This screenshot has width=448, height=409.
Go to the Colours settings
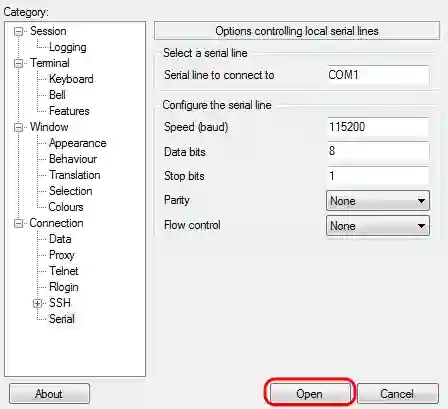pyautogui.click(x=66, y=207)
